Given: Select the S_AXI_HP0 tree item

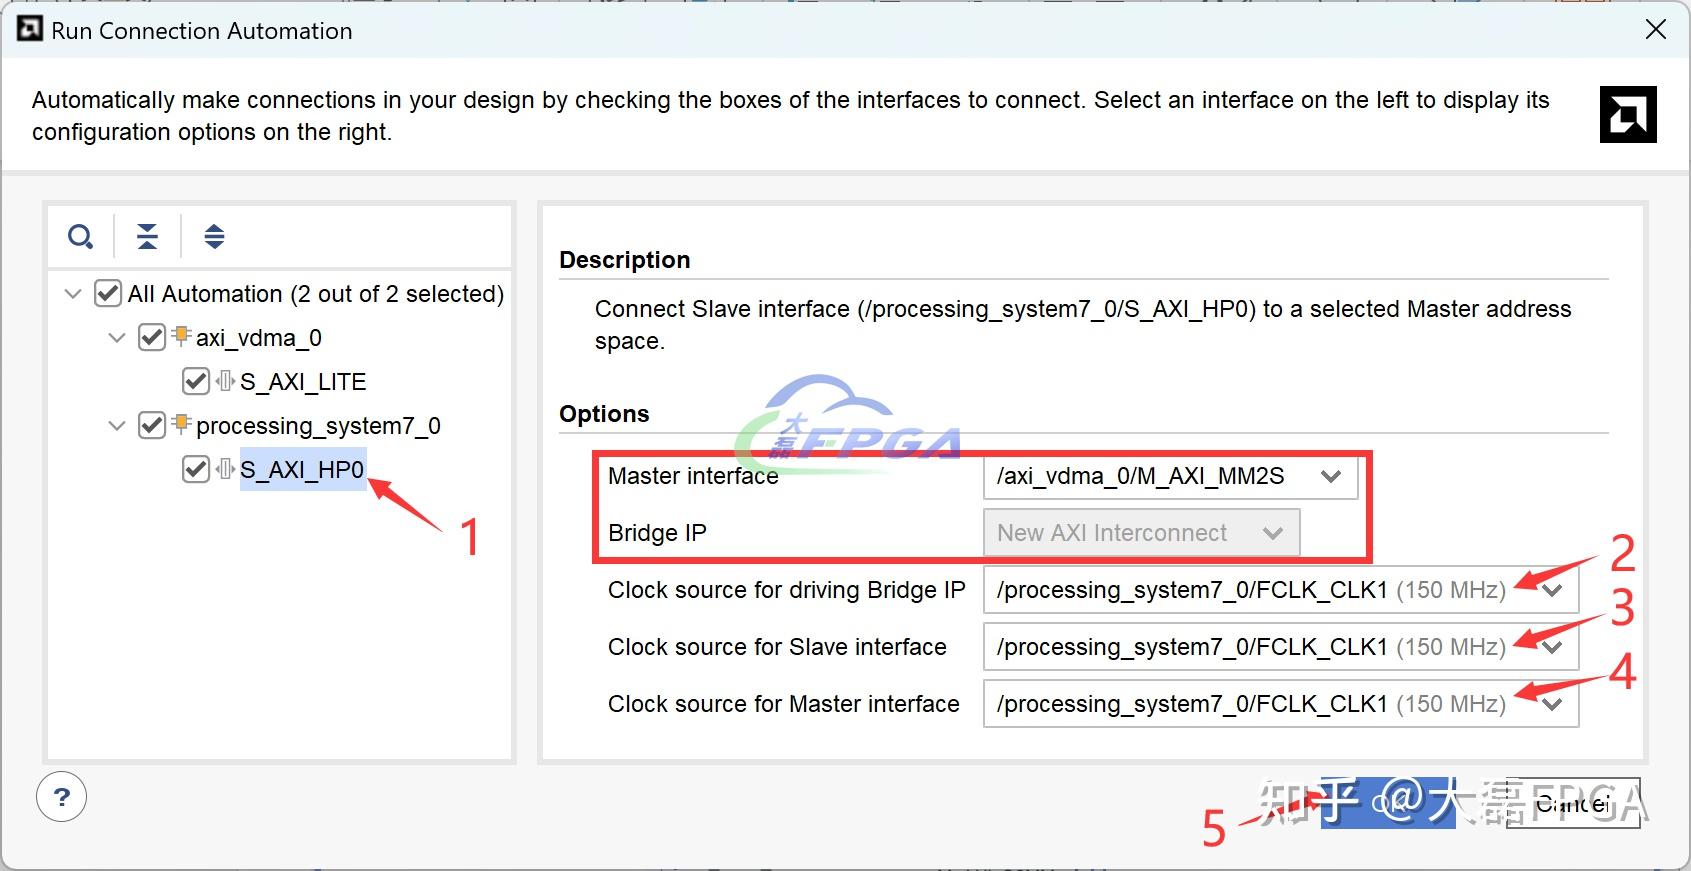Looking at the screenshot, I should (302, 470).
